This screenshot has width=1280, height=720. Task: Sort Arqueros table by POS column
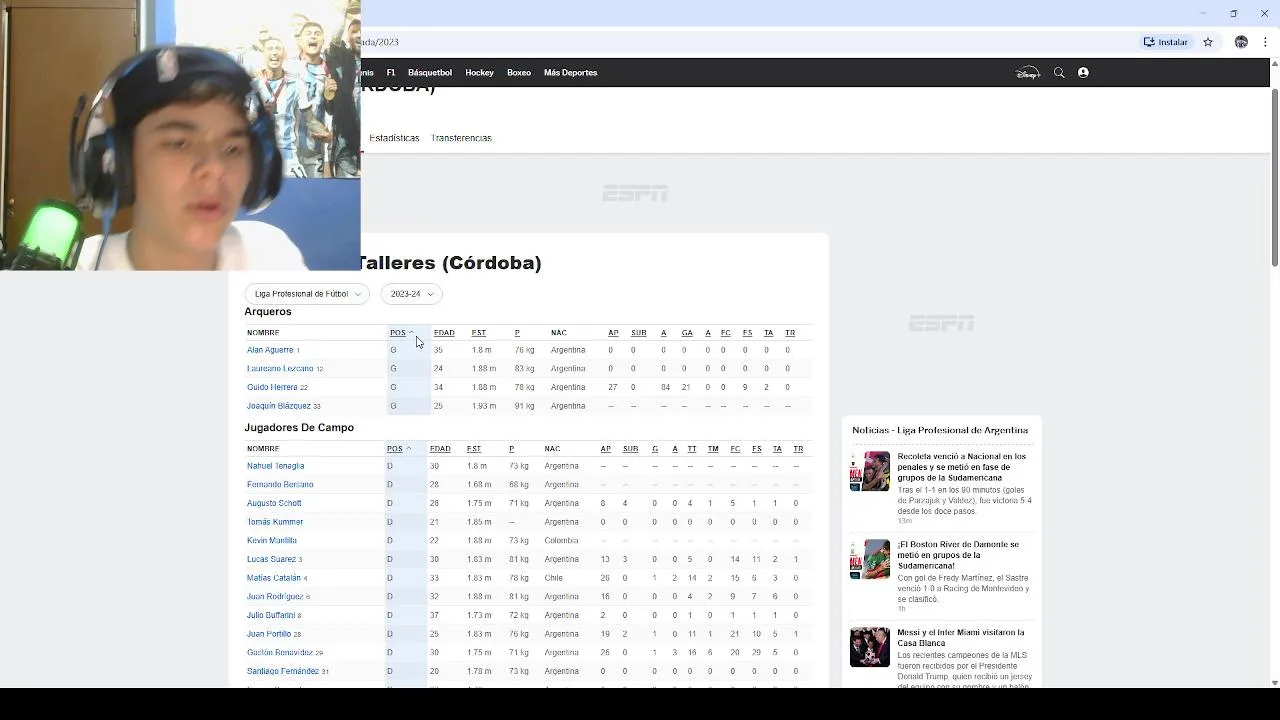(x=401, y=333)
